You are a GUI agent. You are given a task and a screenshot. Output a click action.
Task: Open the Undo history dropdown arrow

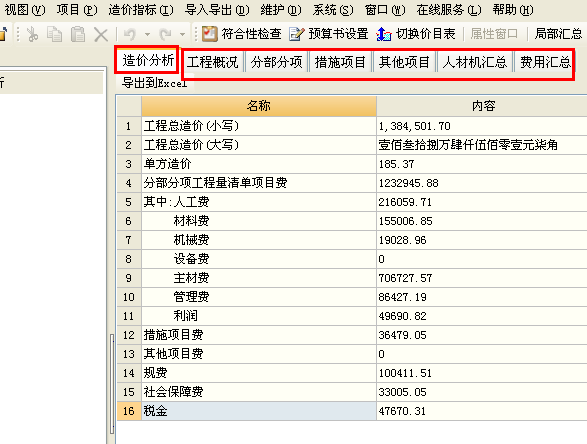tap(147, 35)
